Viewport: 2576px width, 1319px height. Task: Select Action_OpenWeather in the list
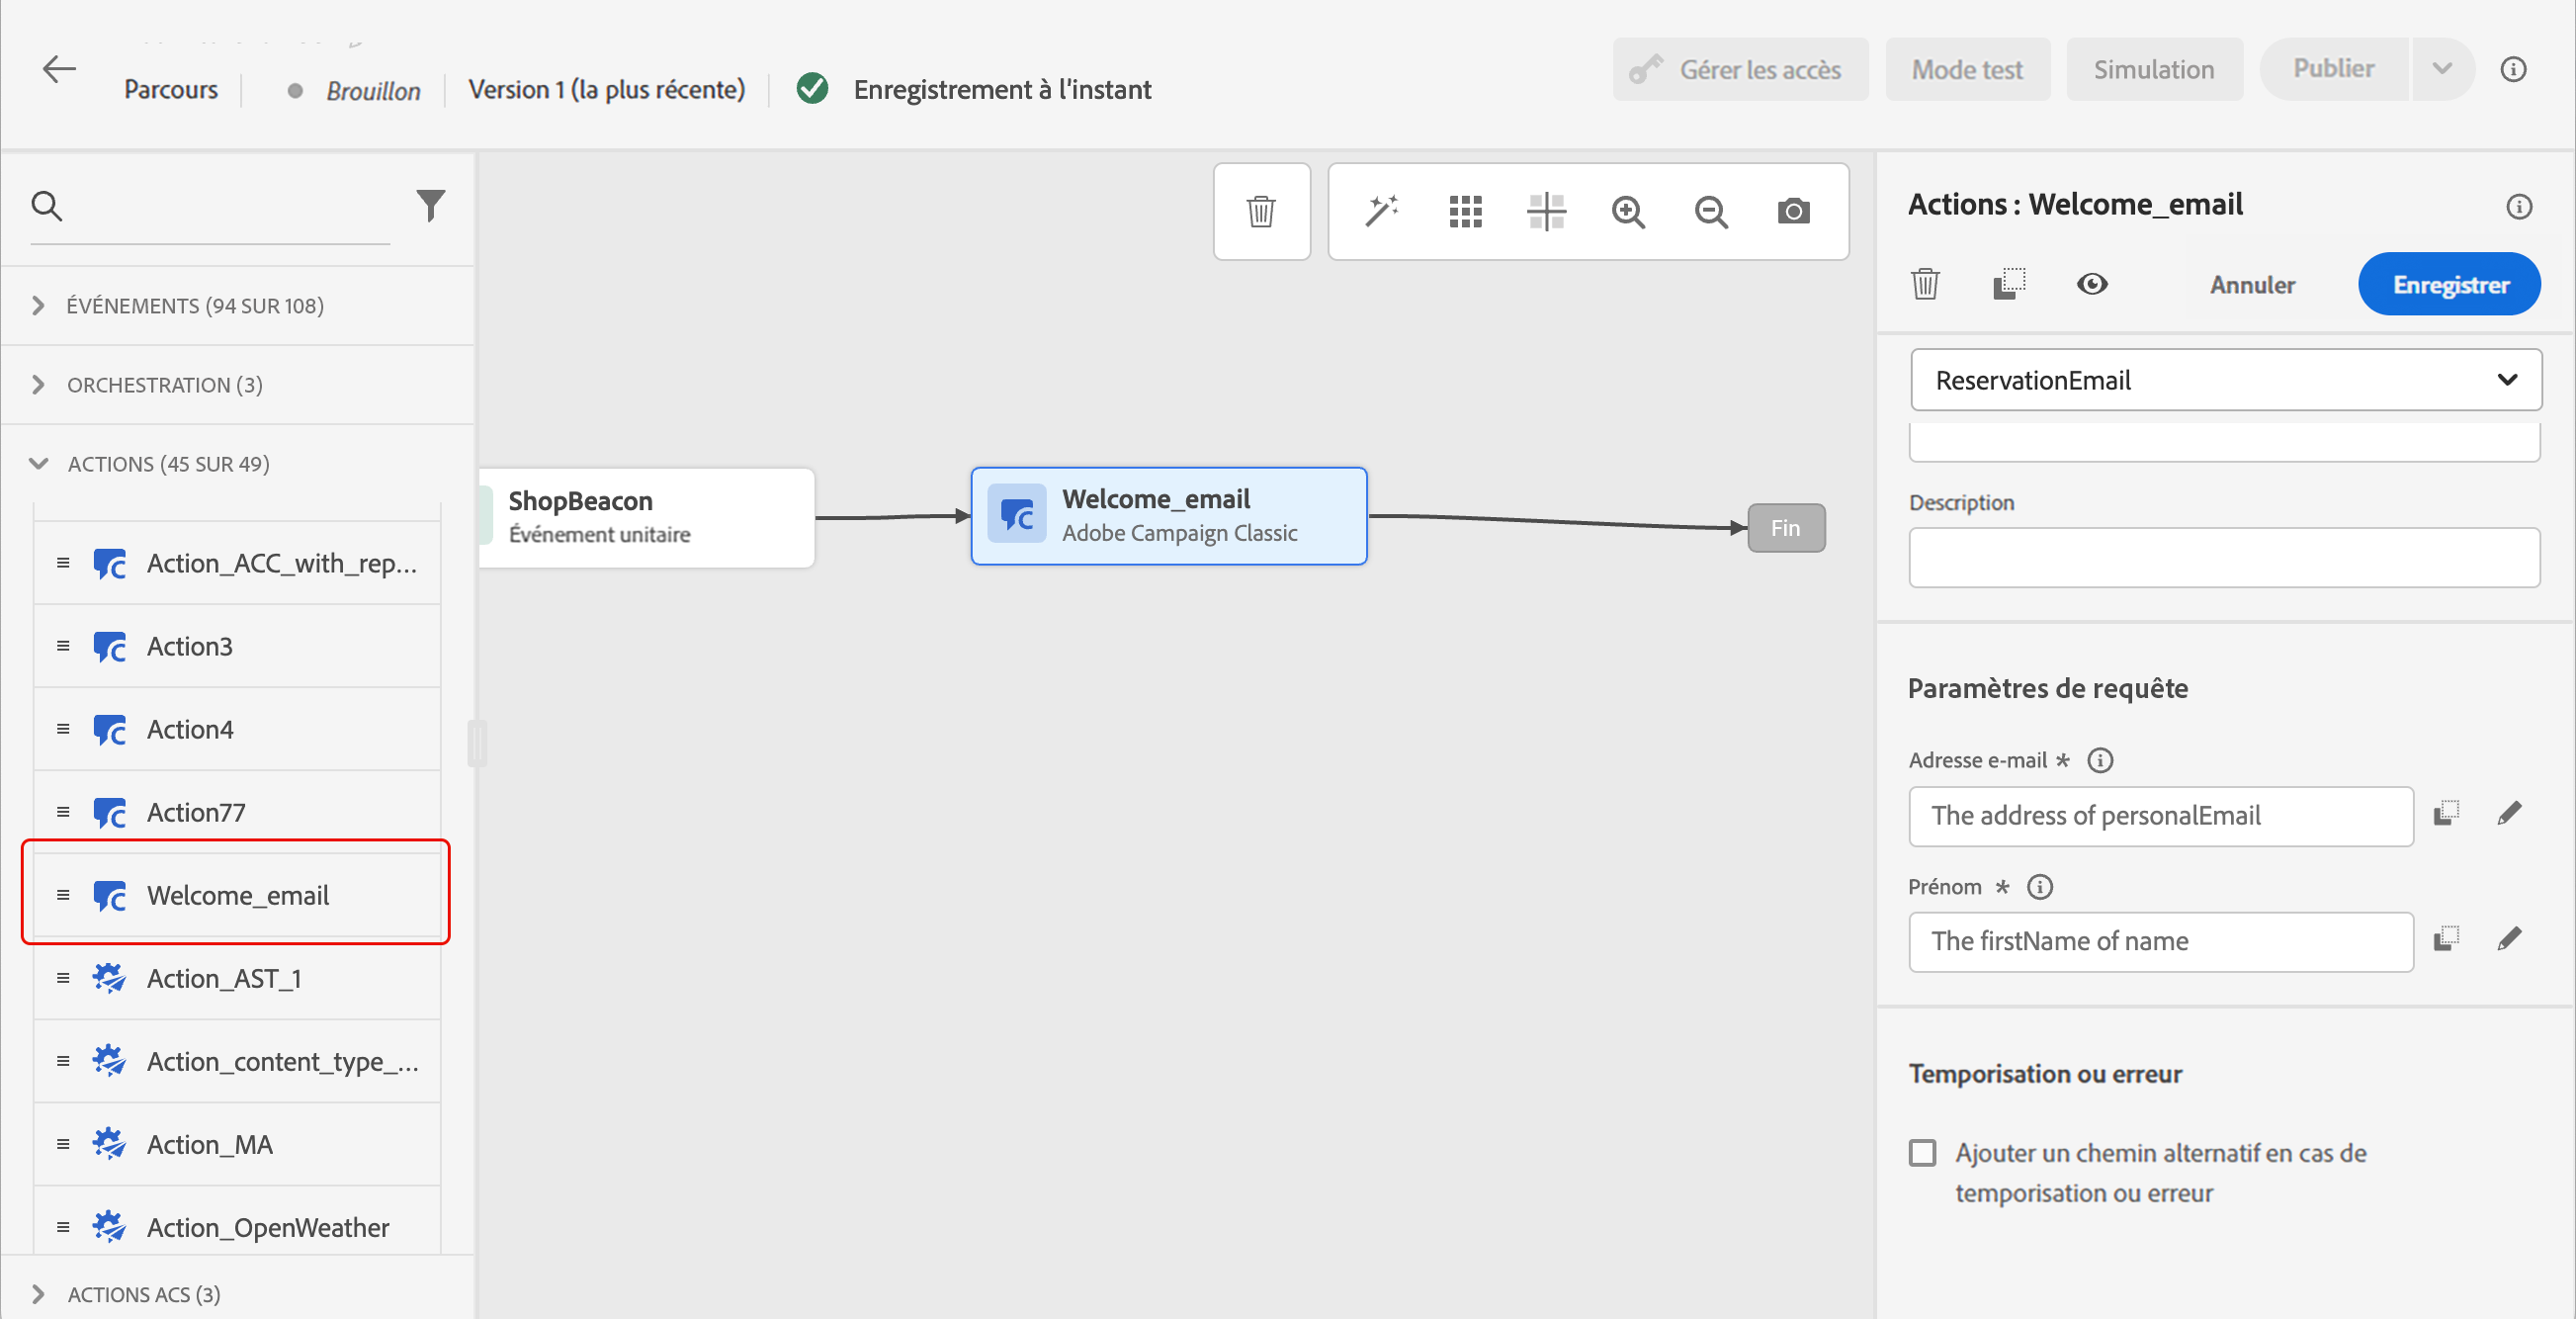point(268,1227)
